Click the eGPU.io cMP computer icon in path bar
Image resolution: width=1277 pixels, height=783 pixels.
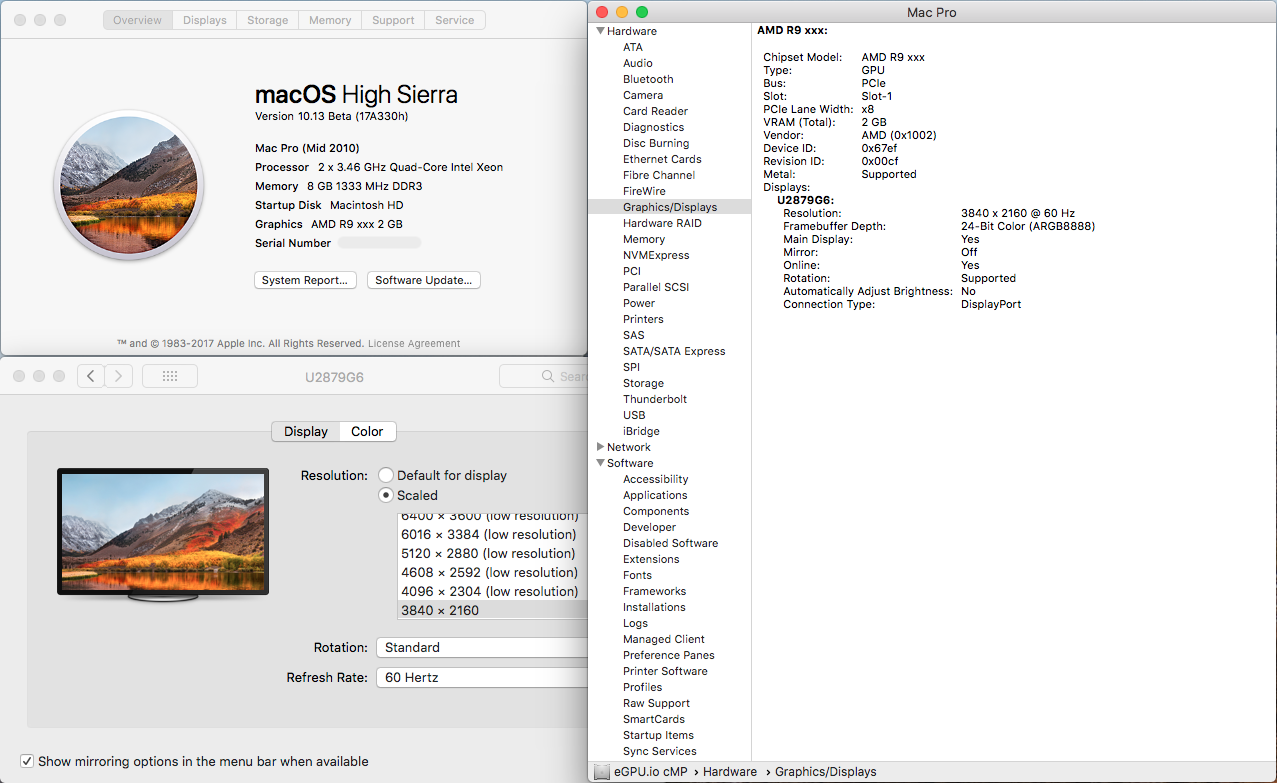pos(601,772)
